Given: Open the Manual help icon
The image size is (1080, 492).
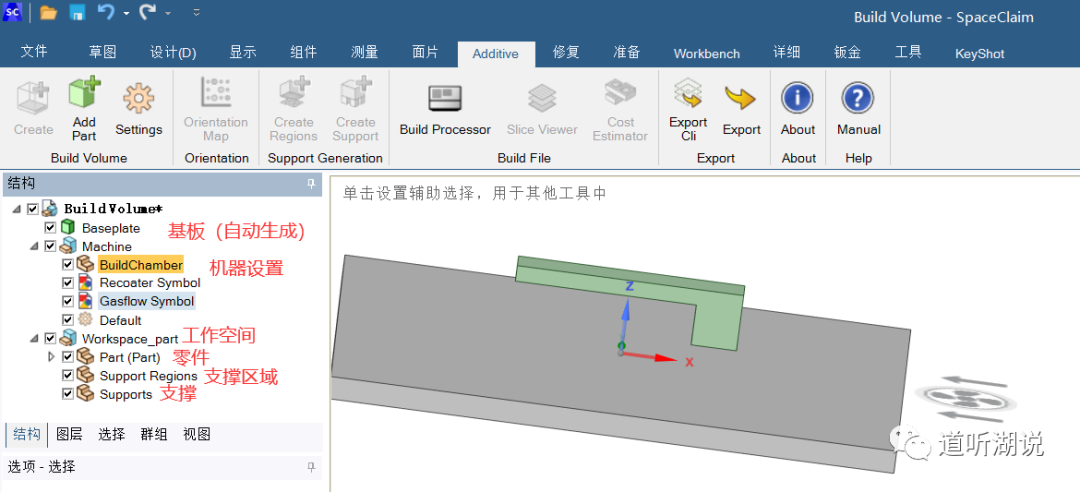Looking at the screenshot, I should pyautogui.click(x=858, y=99).
